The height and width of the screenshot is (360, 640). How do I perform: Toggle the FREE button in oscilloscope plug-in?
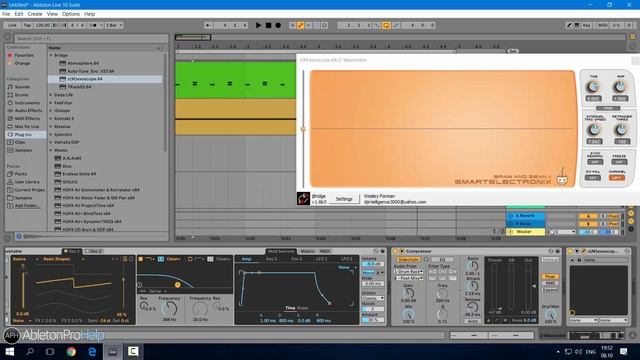(608, 108)
